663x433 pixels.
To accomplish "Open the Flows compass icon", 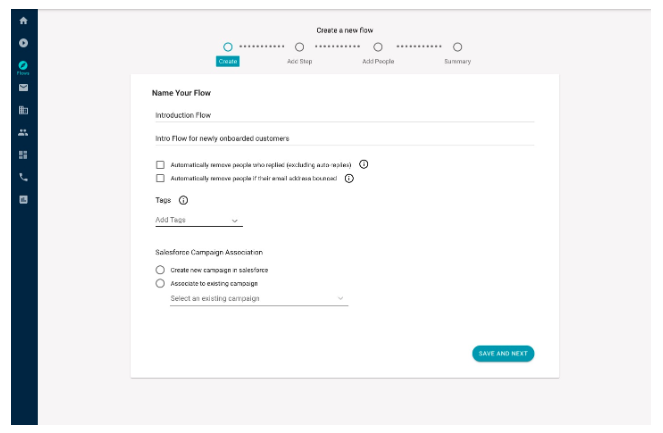I will (24, 67).
